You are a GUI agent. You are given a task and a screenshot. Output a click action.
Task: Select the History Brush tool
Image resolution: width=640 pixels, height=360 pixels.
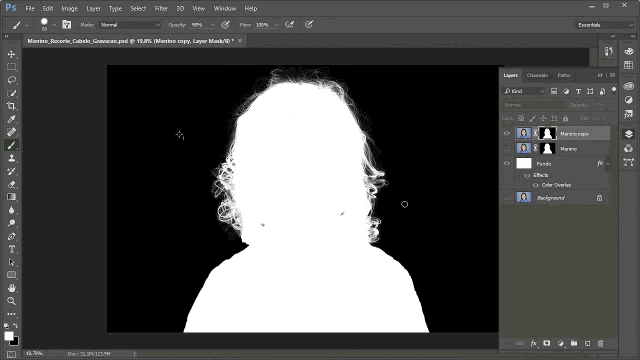click(11, 171)
